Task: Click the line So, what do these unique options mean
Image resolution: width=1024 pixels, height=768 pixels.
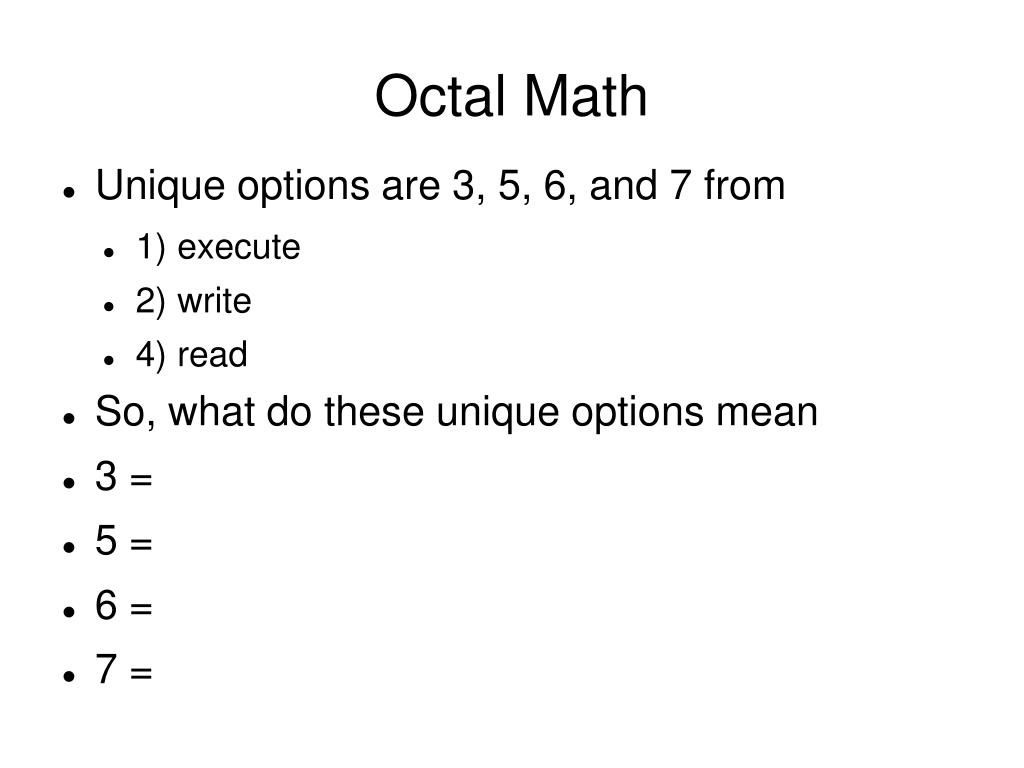Action: click(x=456, y=413)
